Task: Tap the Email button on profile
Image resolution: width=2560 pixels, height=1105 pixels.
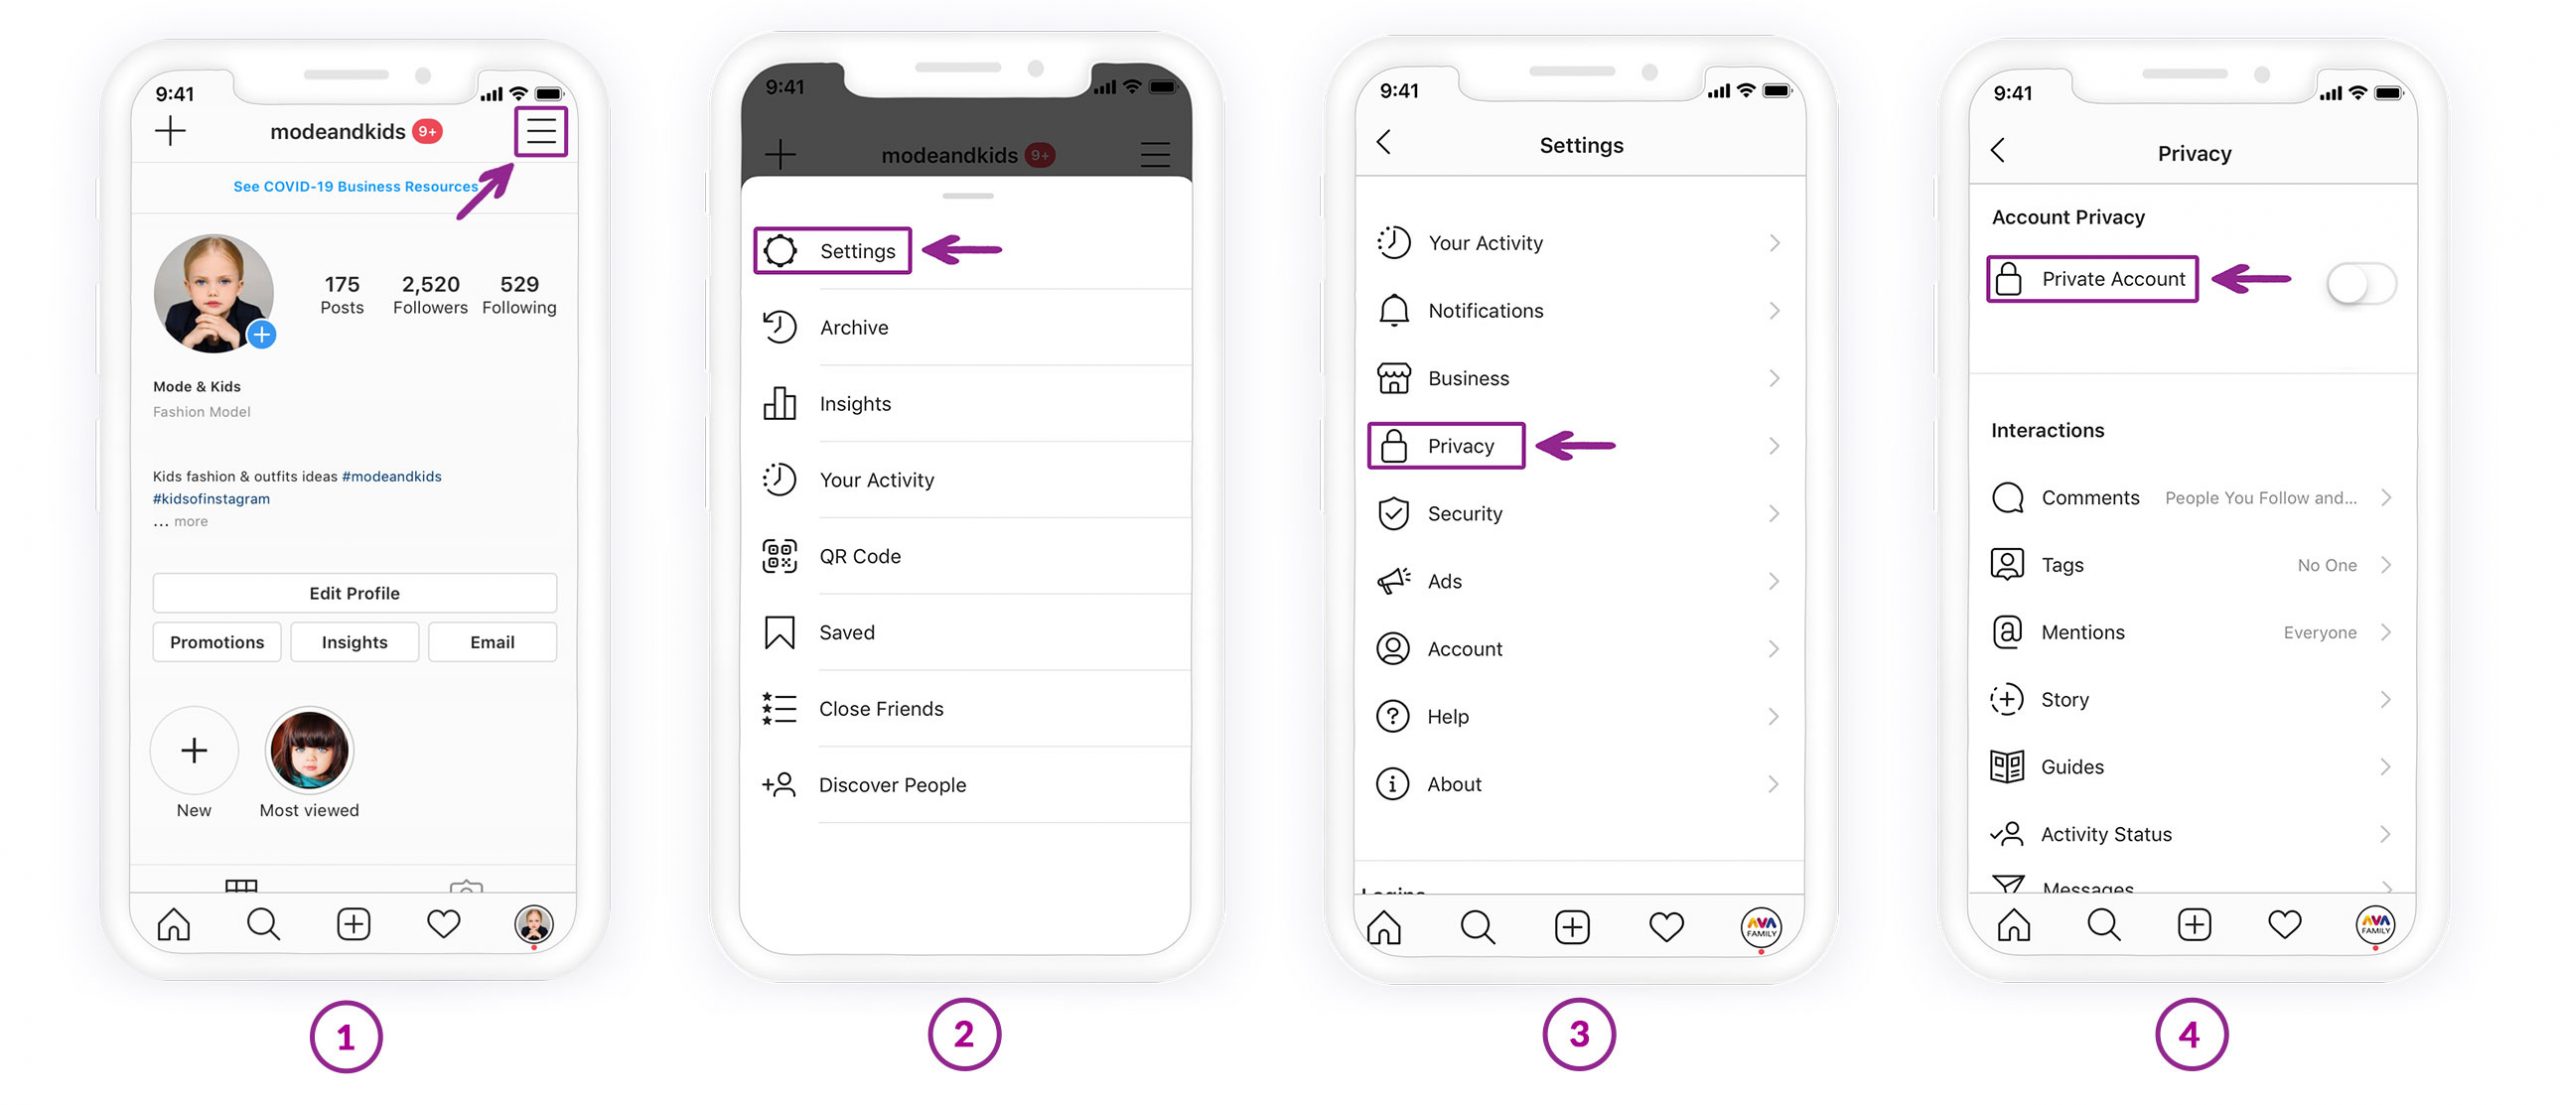Action: click(491, 641)
